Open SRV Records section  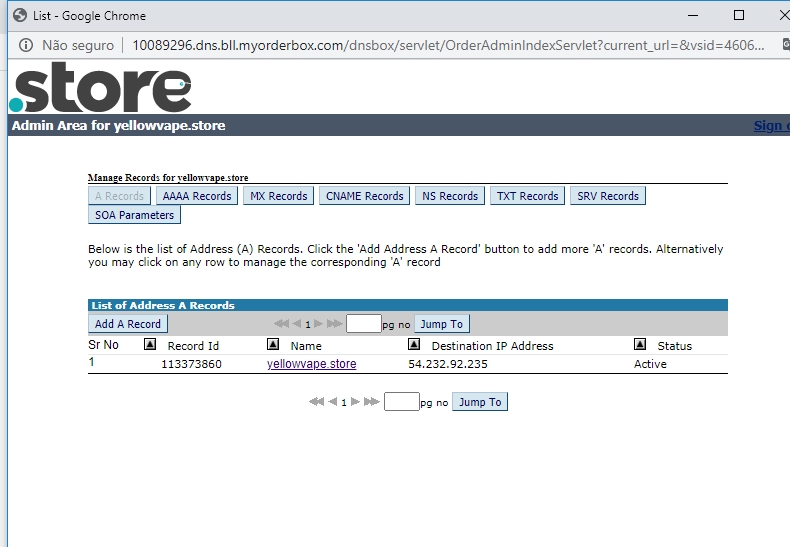pyautogui.click(x=608, y=196)
